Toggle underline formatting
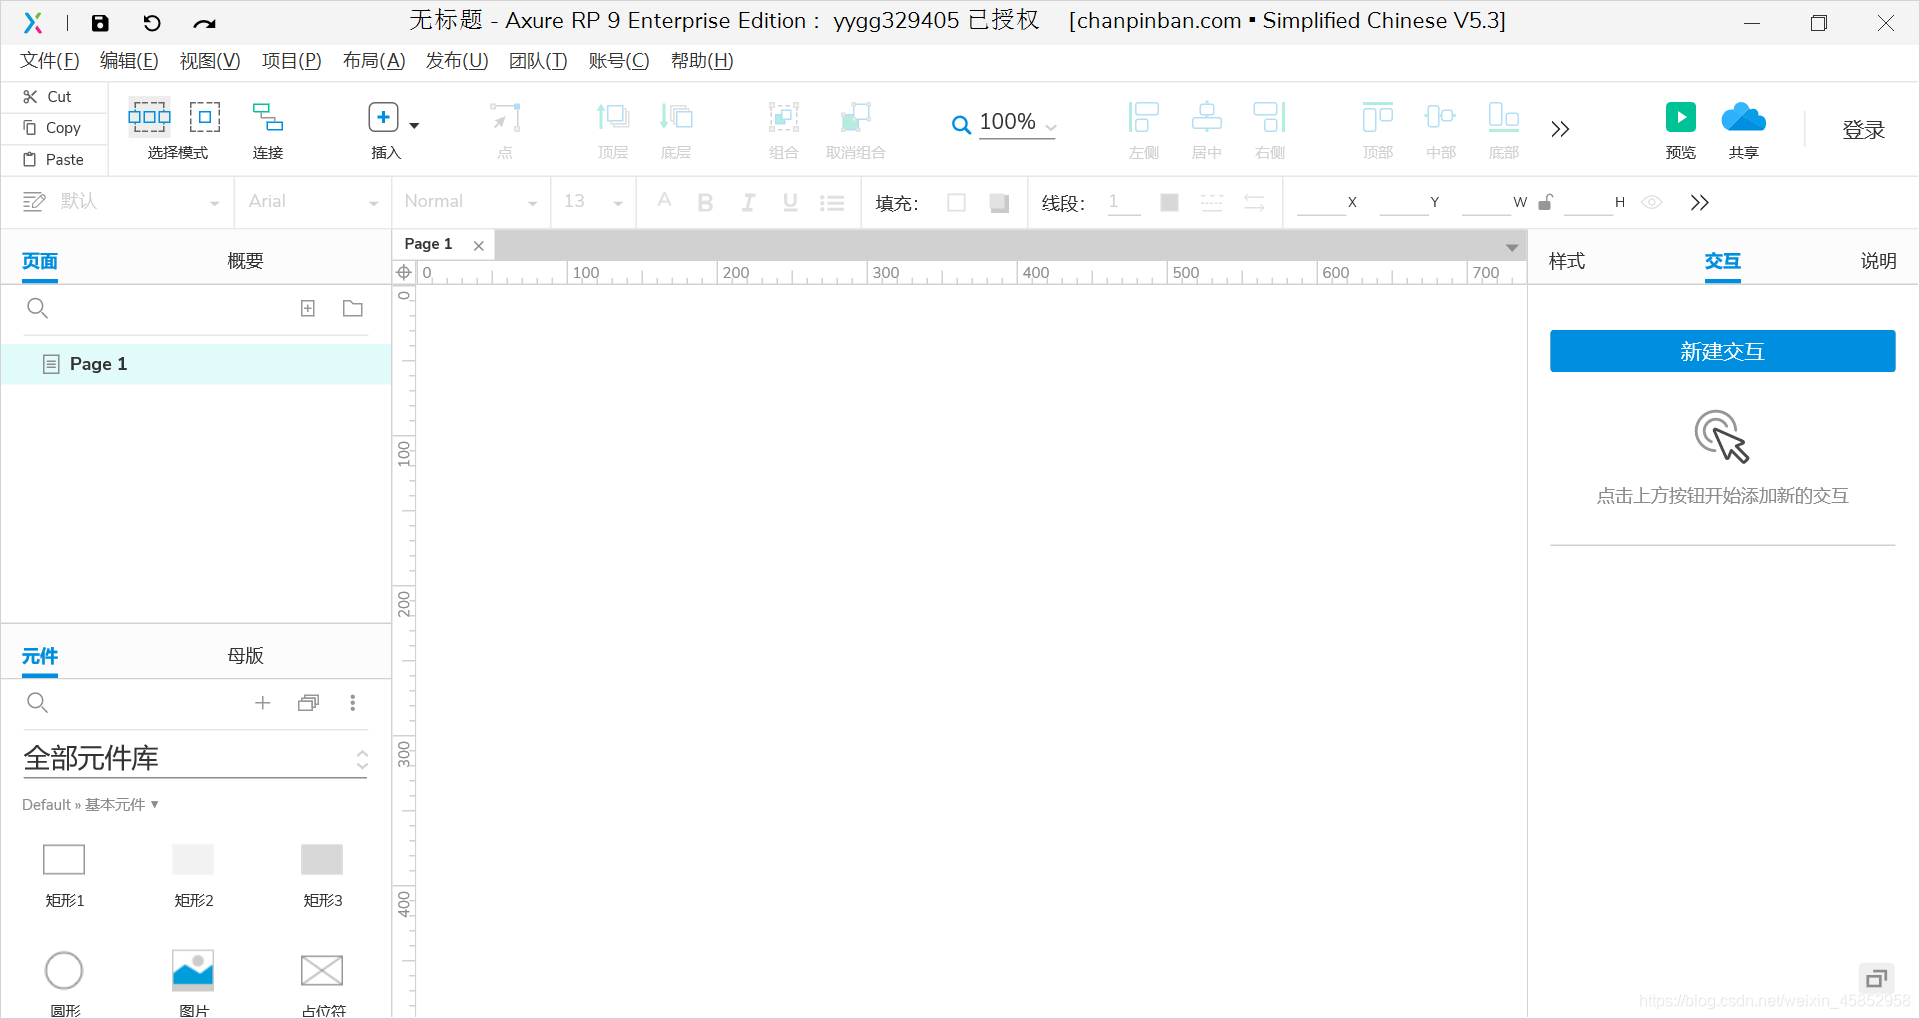Image resolution: width=1920 pixels, height=1019 pixels. click(x=790, y=203)
